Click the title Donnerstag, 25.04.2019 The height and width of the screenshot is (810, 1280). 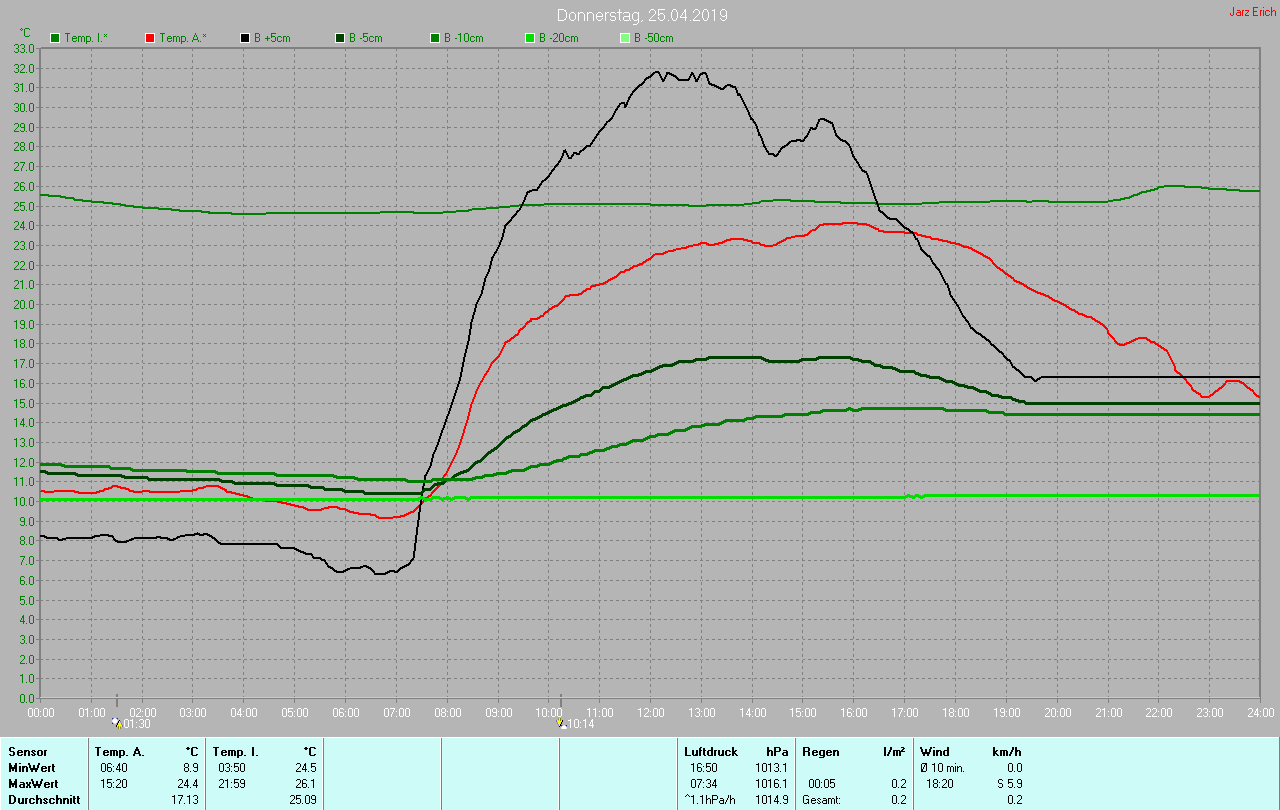pyautogui.click(x=641, y=15)
